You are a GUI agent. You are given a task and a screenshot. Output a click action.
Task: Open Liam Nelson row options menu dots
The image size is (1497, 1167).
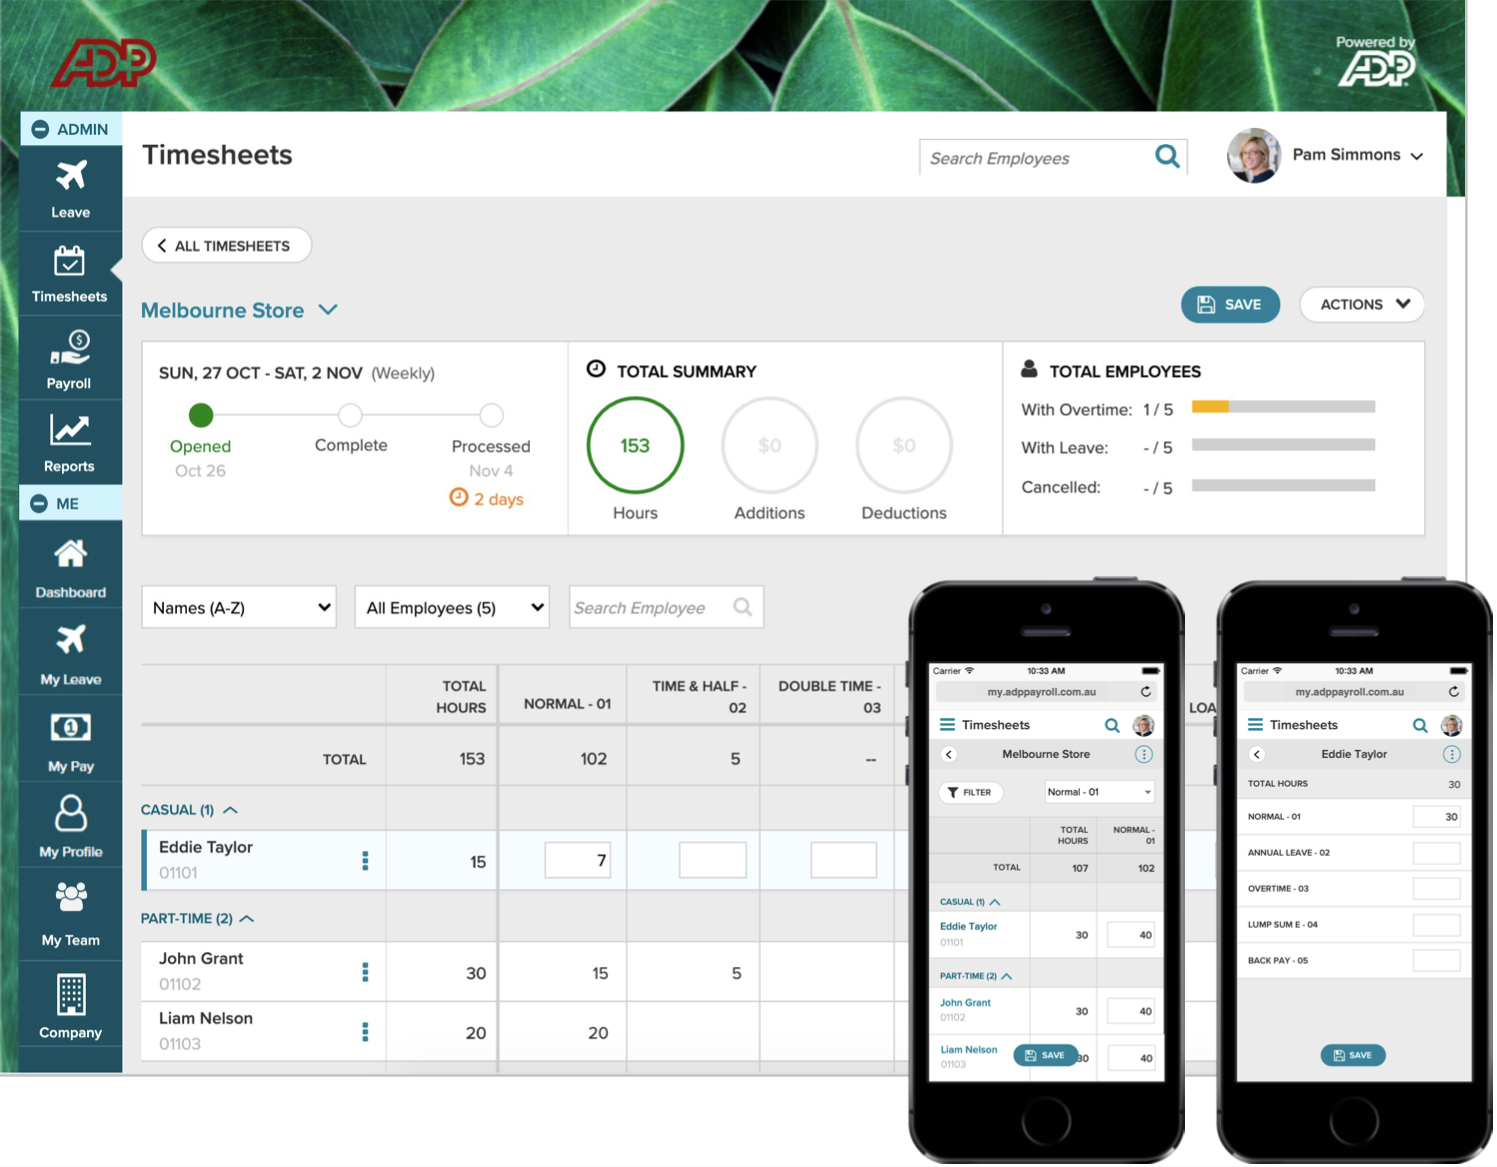365,1032
